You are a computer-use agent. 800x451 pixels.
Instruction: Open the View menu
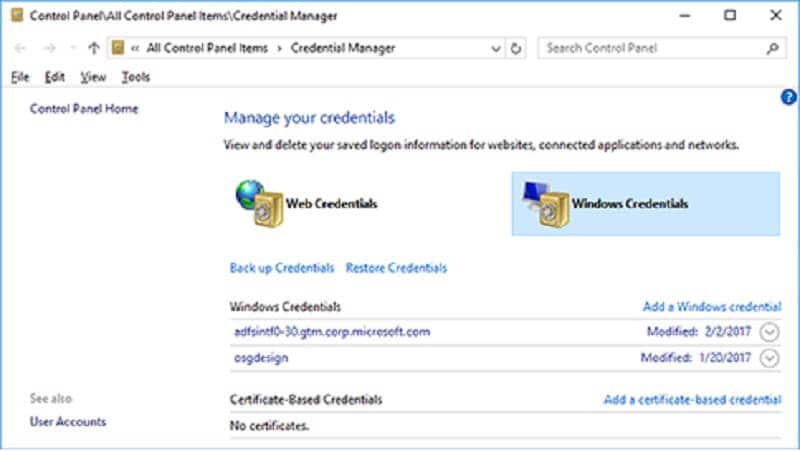coord(93,77)
